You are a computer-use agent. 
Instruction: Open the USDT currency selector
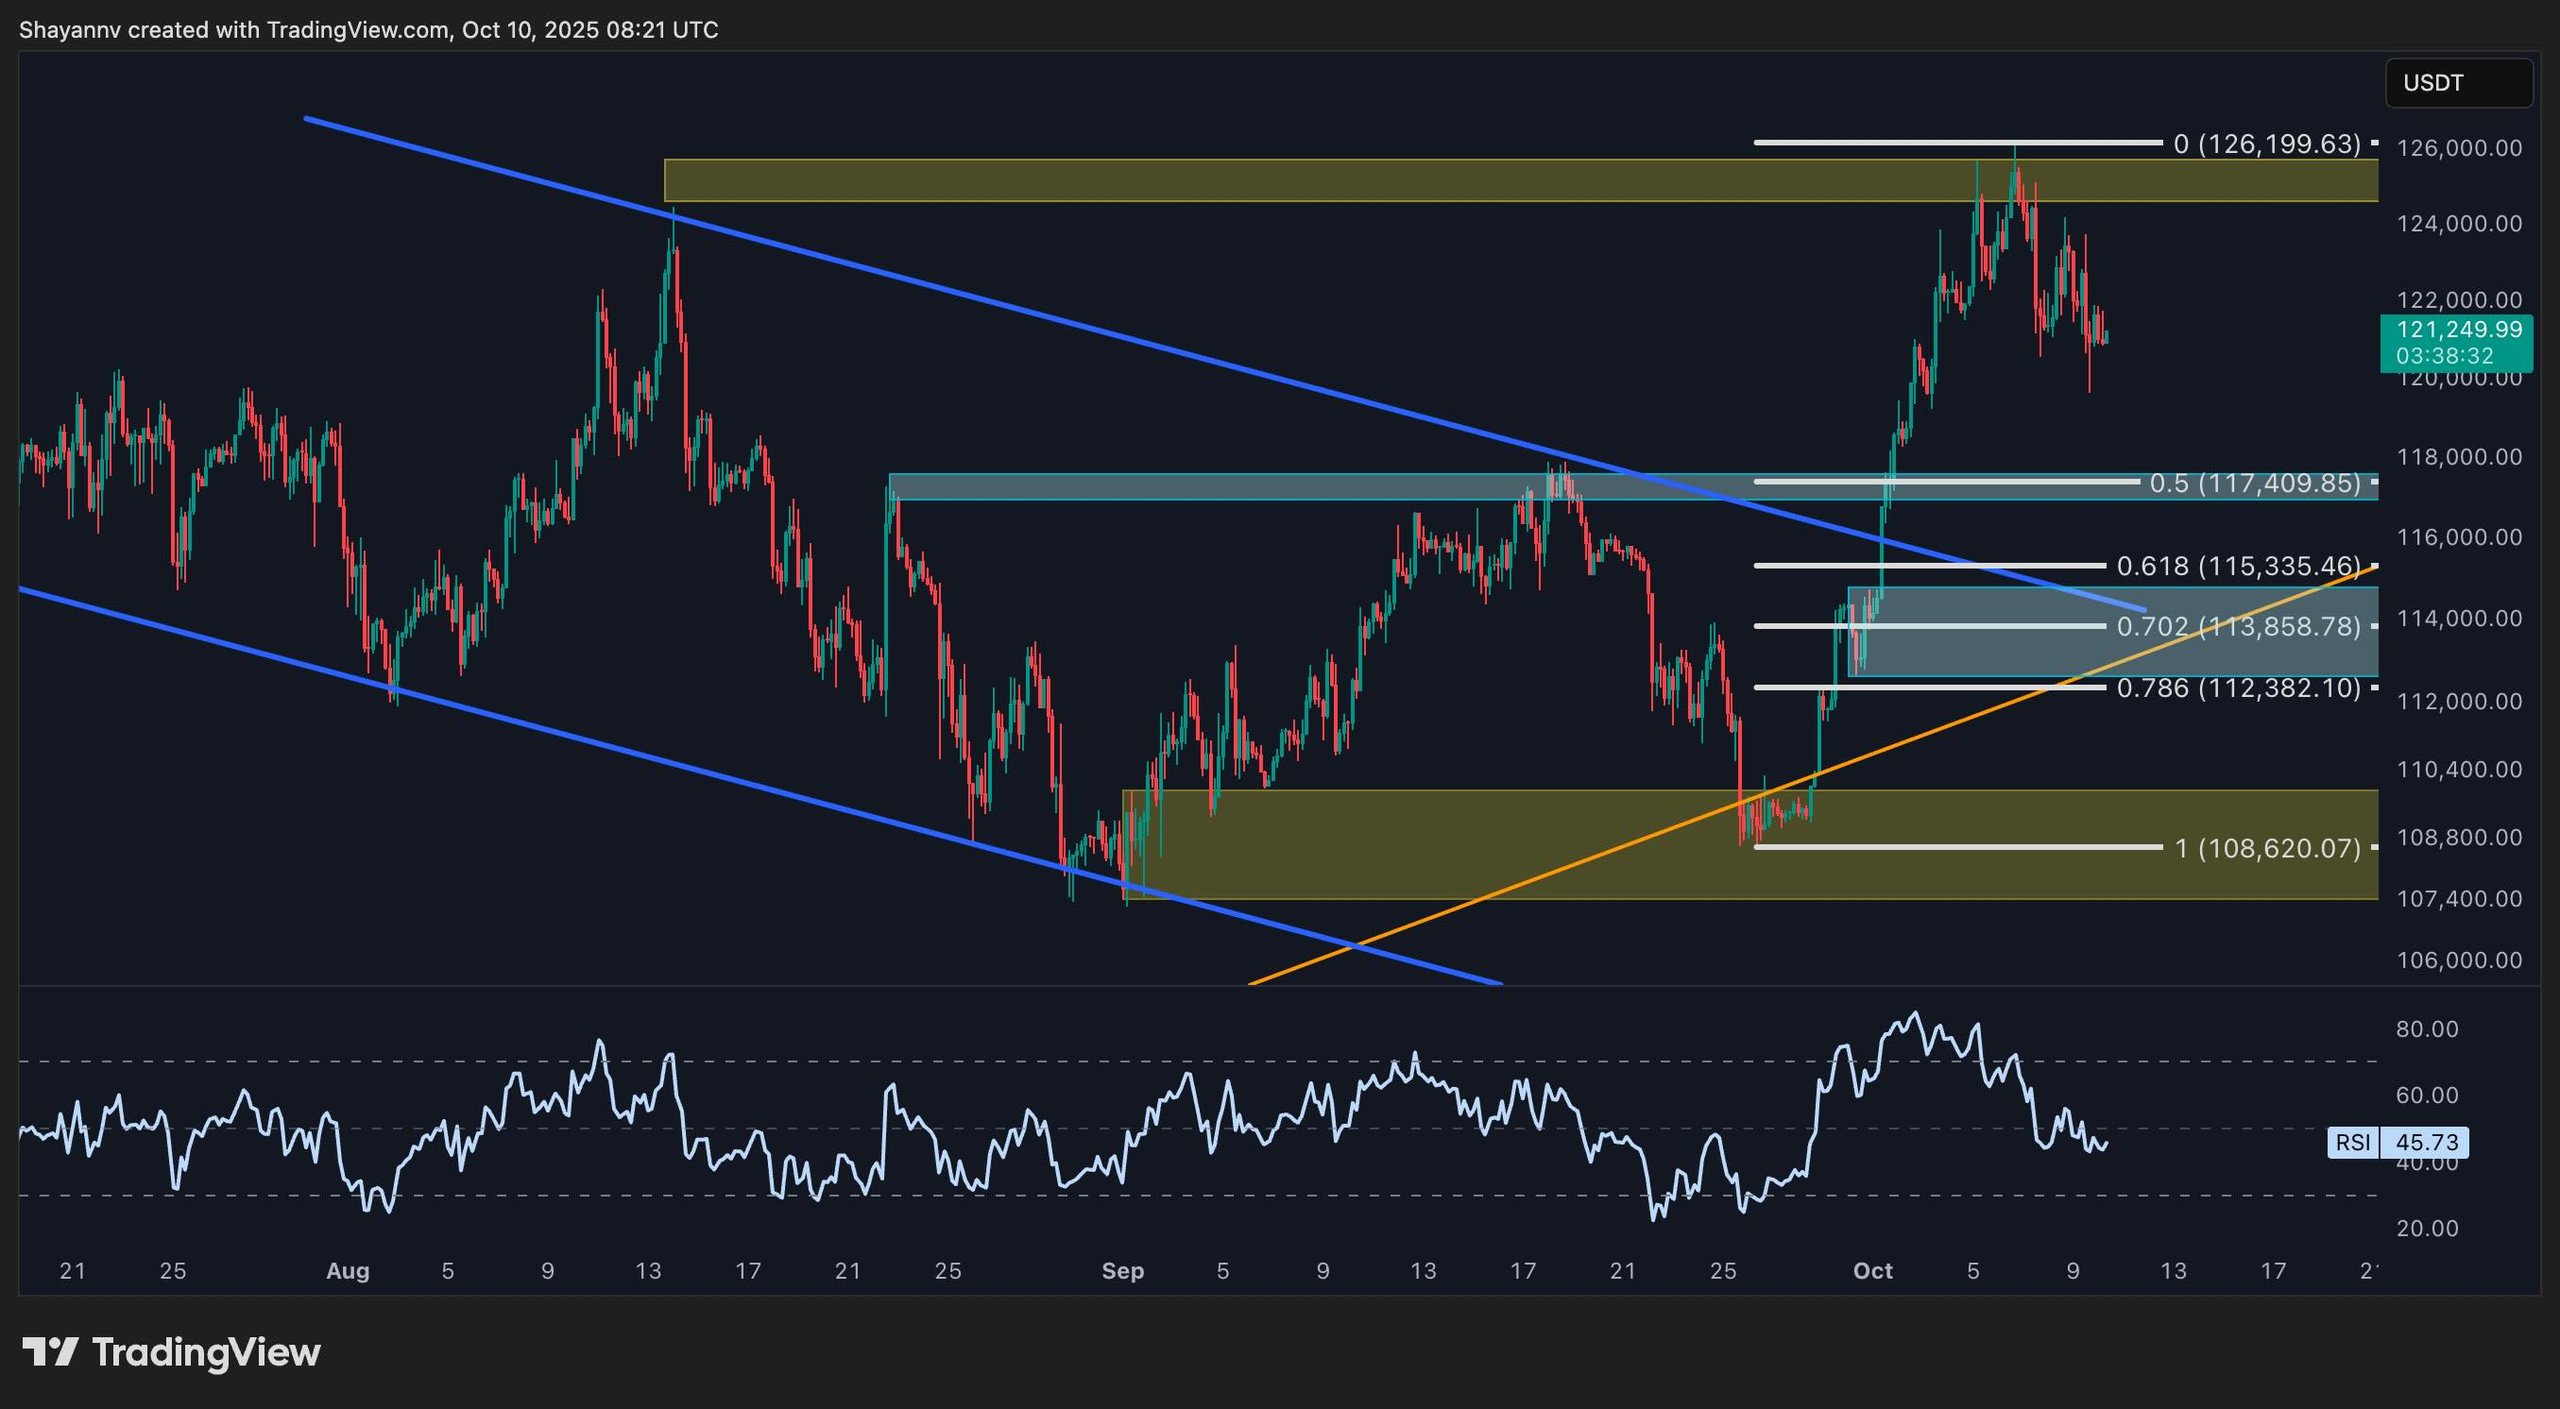(x=2458, y=83)
